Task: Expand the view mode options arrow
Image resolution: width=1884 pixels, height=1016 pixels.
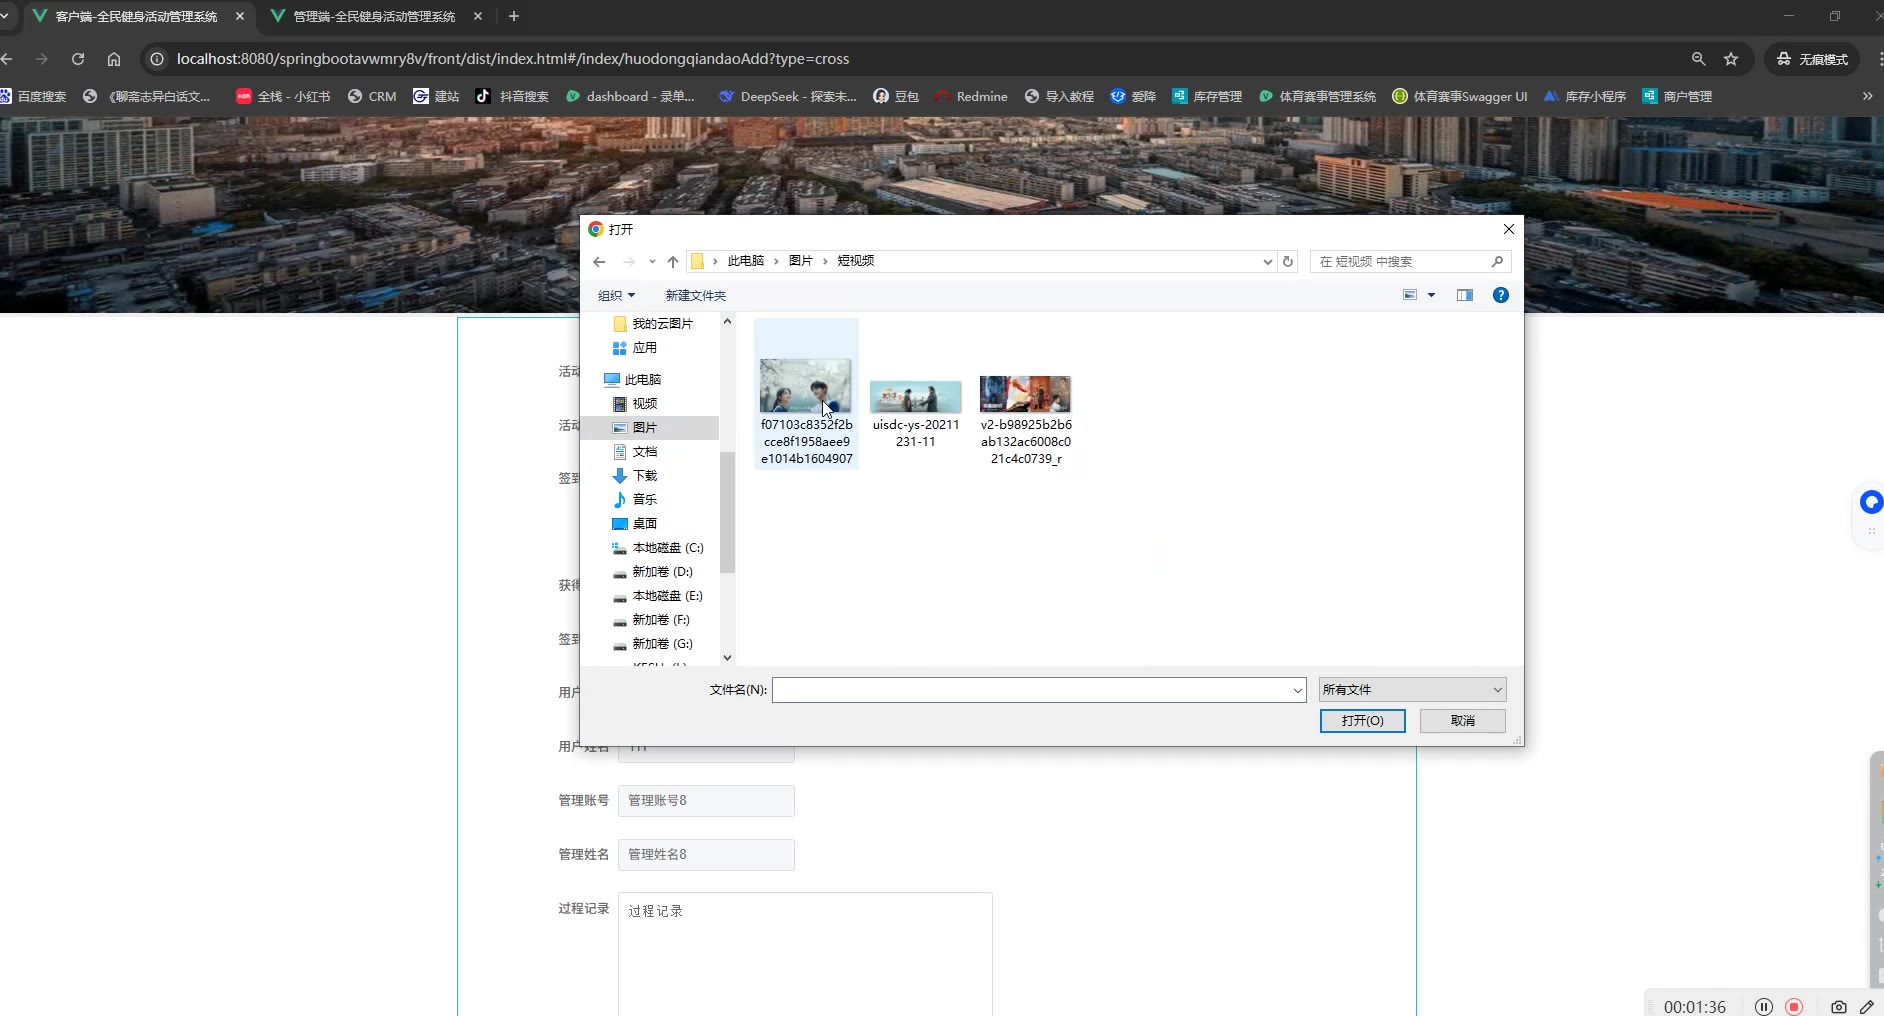Action: 1431,295
